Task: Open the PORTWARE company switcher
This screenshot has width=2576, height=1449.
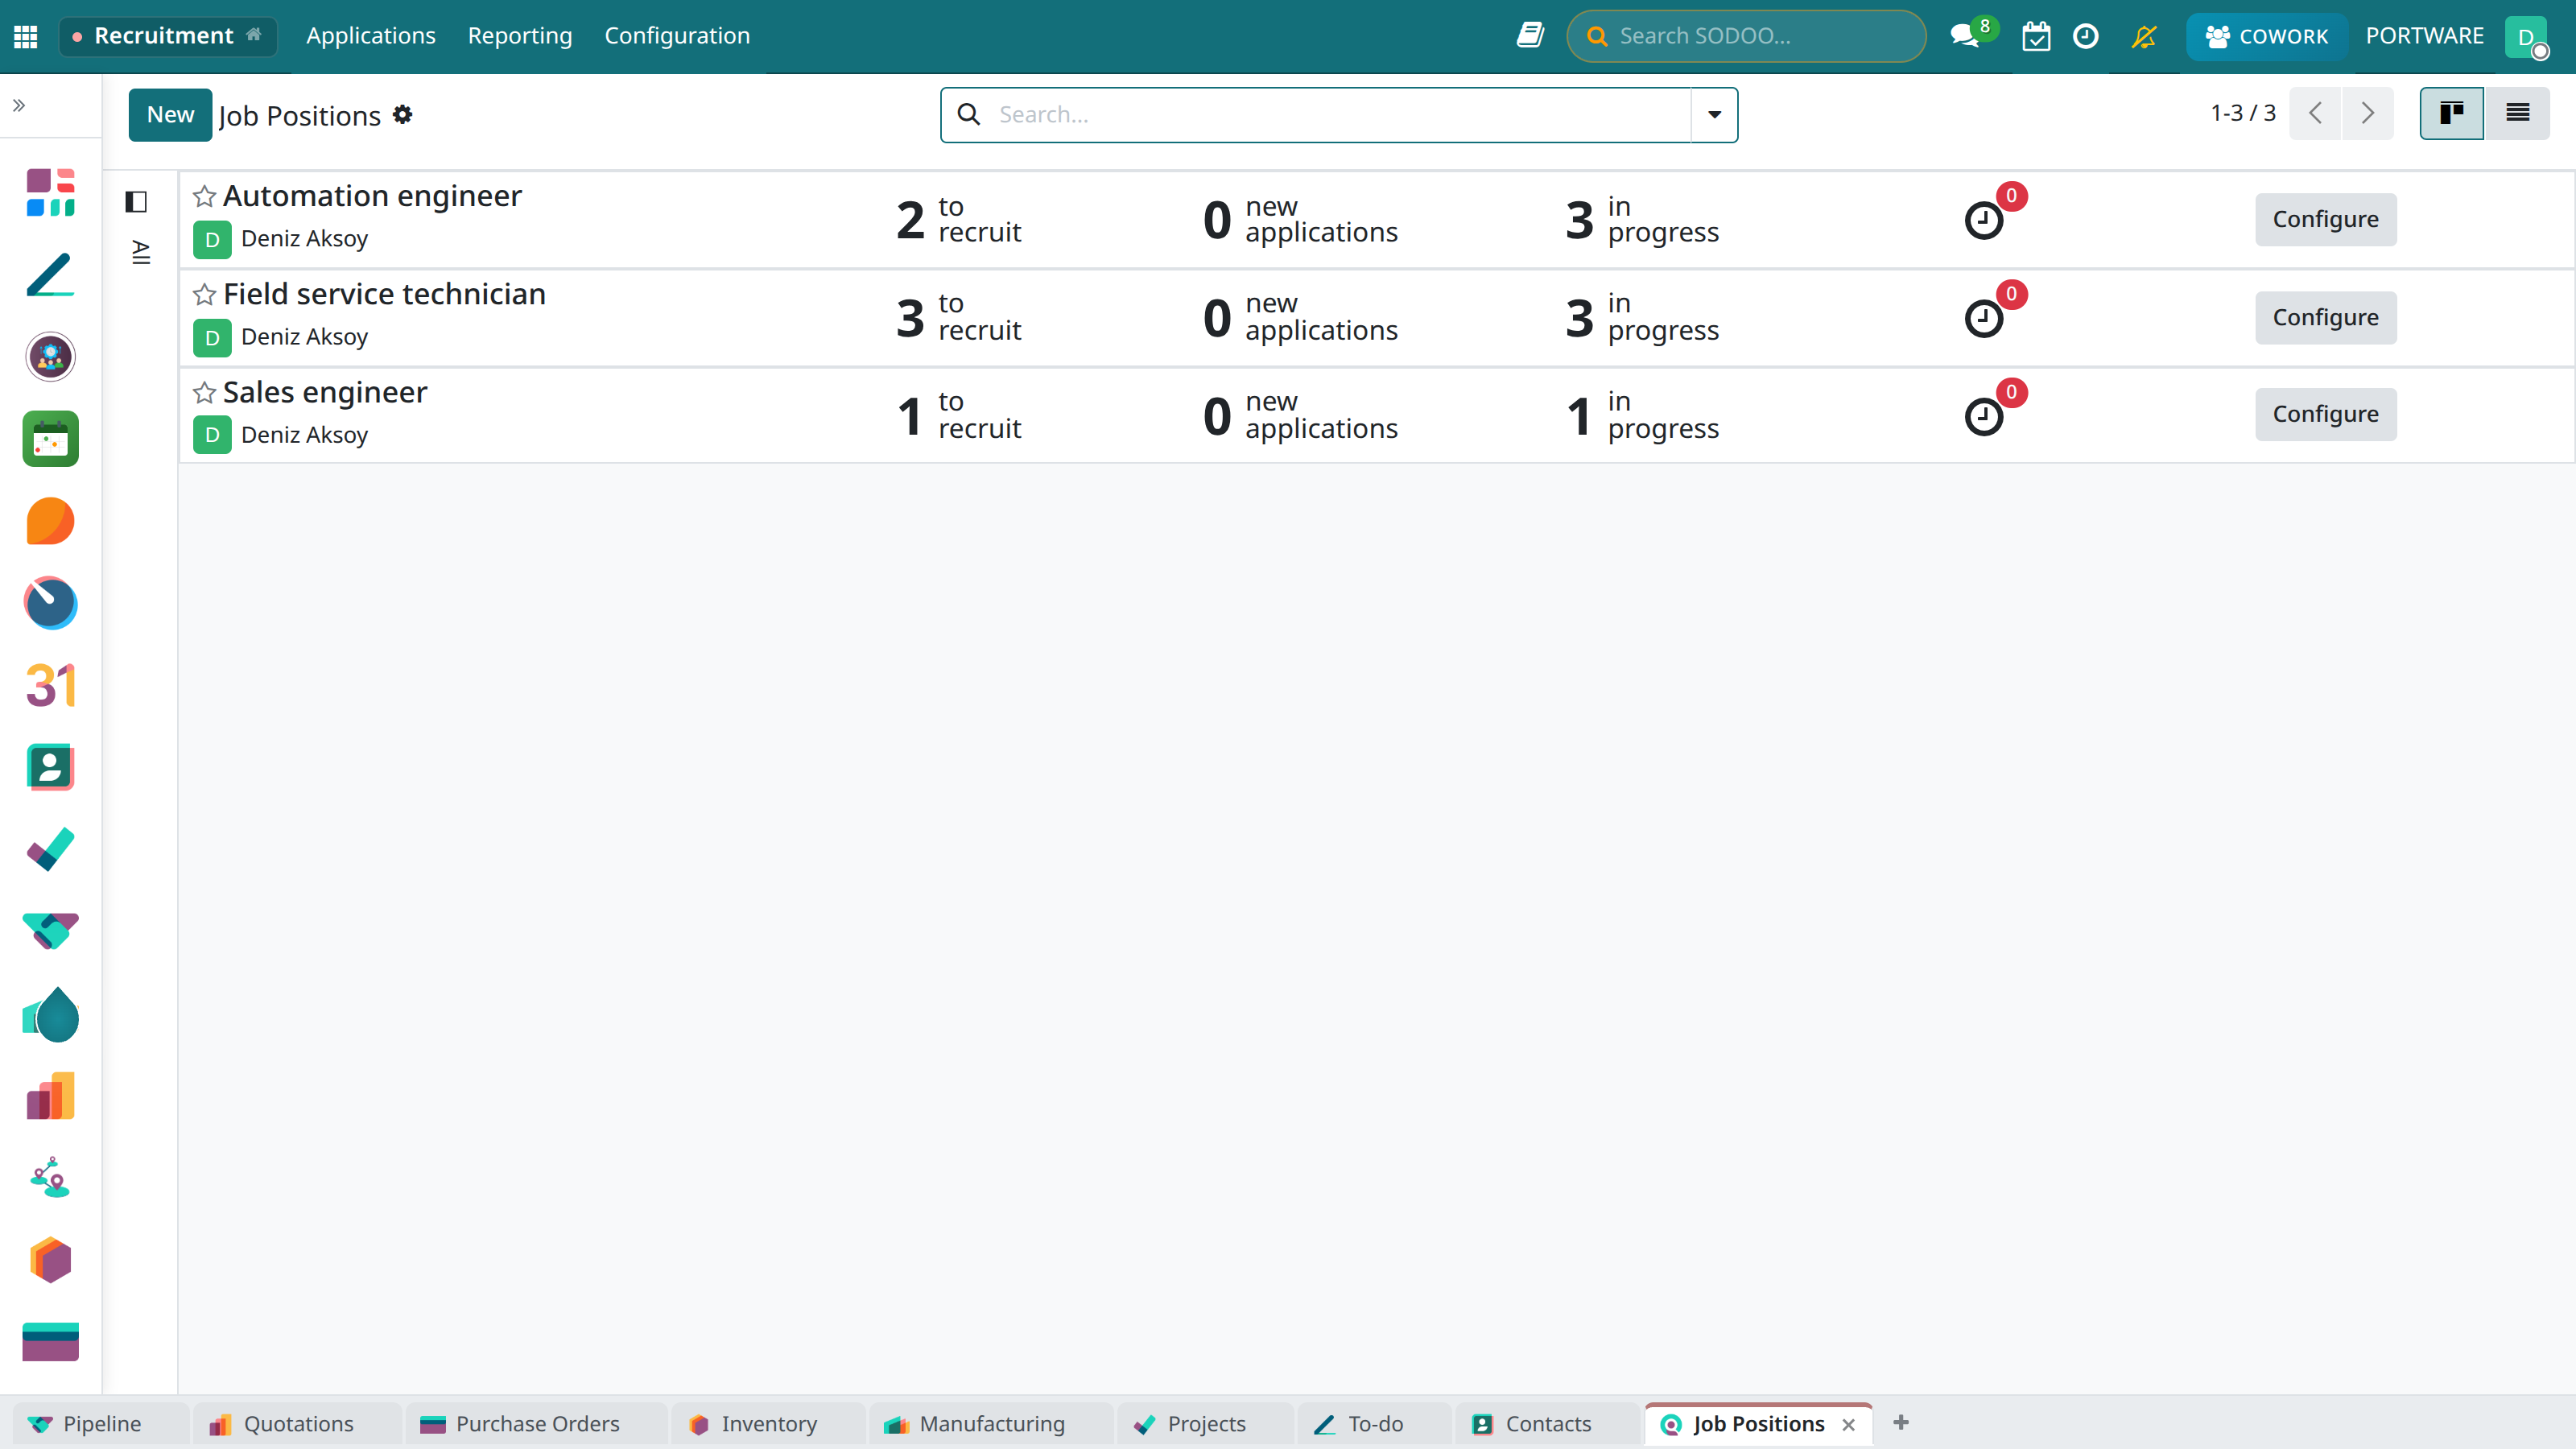Action: [2424, 36]
